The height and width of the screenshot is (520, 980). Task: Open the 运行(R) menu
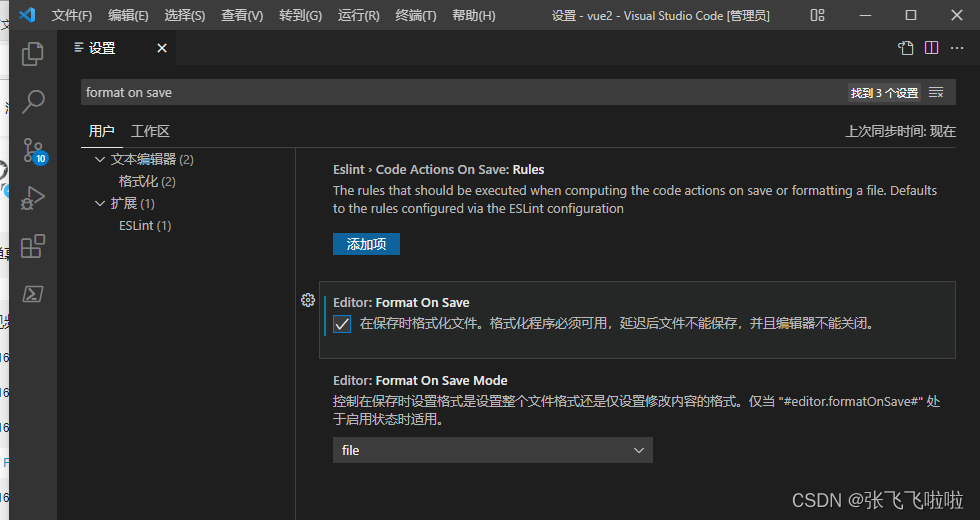[x=359, y=15]
